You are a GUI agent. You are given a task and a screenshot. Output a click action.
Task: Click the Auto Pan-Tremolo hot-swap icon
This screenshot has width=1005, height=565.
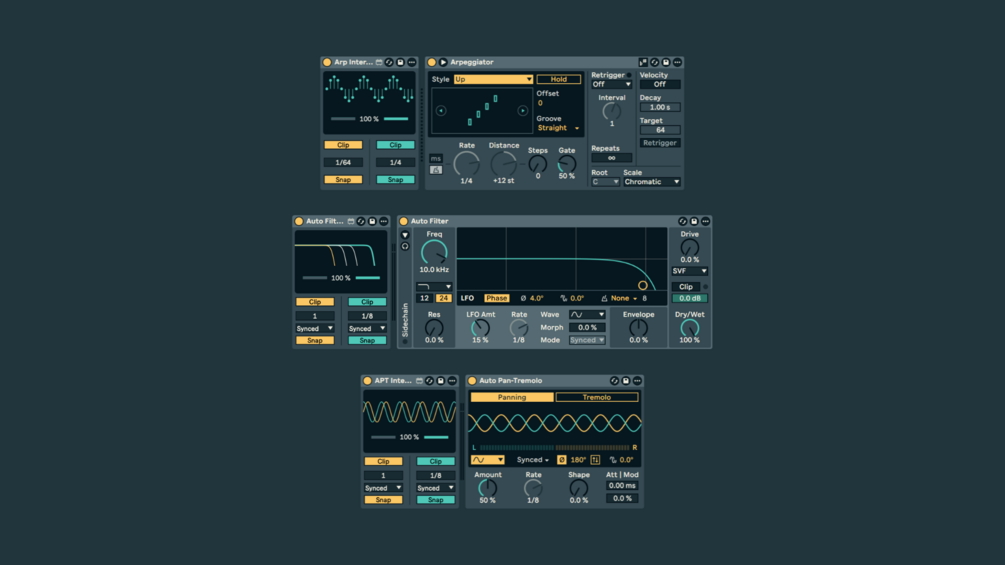coord(615,381)
